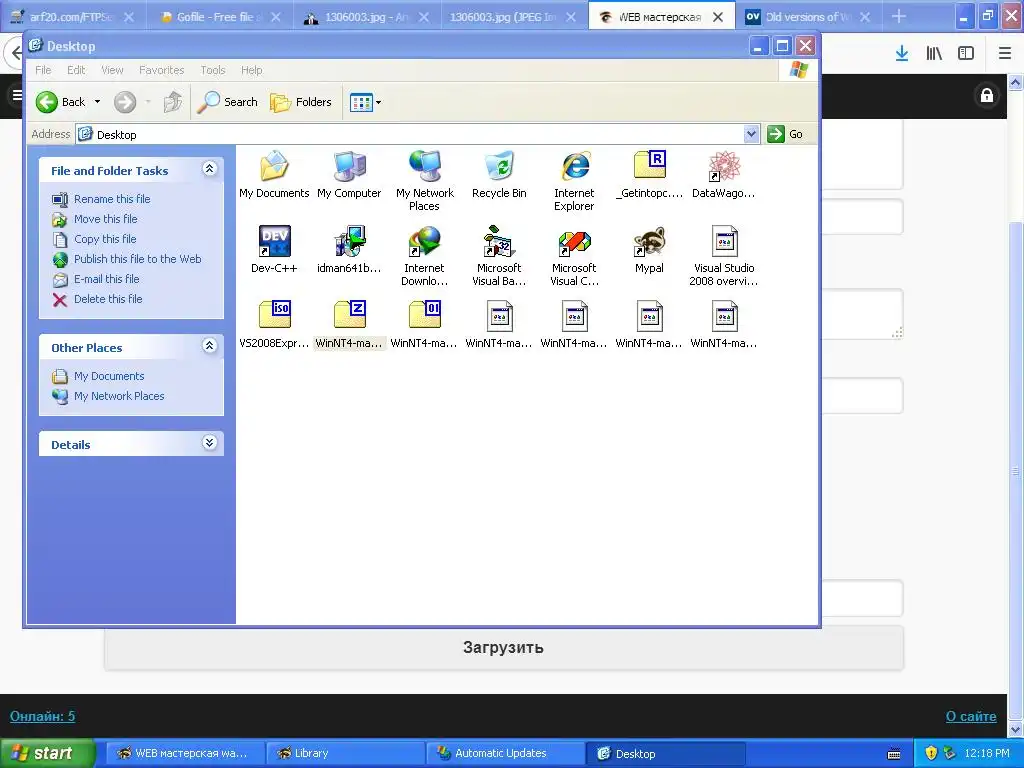The width and height of the screenshot is (1024, 768).
Task: Select the Microsoft Visual C++ shortcut
Action: point(574,255)
